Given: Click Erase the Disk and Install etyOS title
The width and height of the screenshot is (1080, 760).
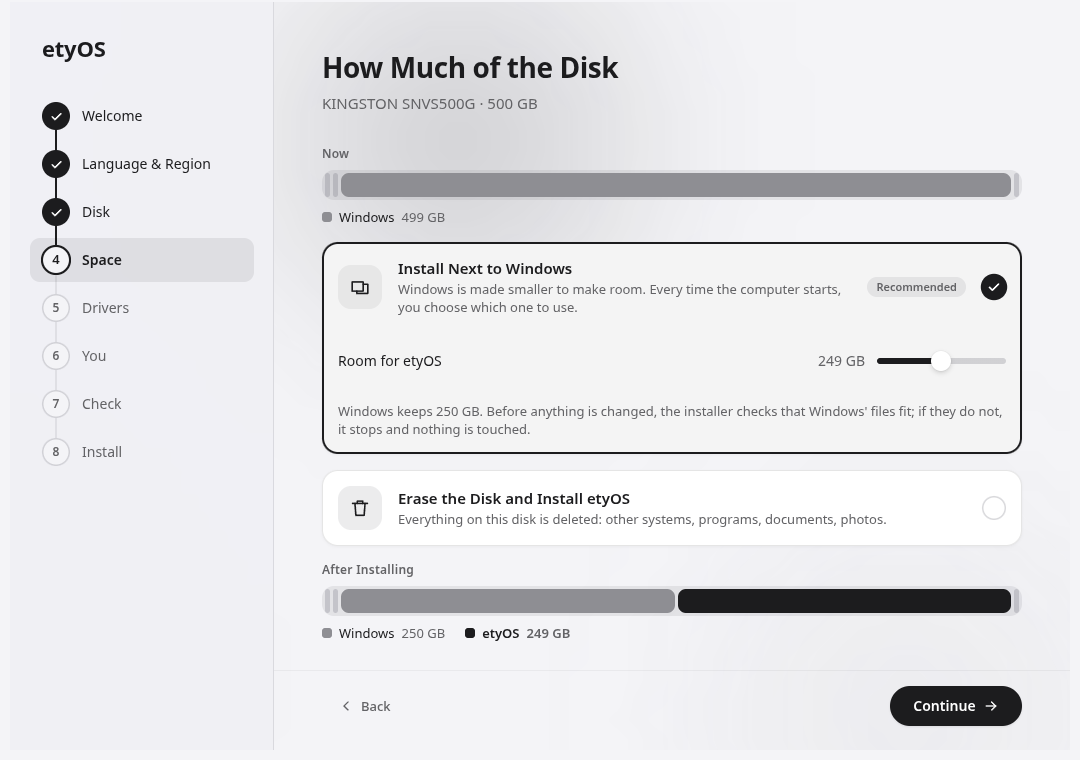Looking at the screenshot, I should click(514, 499).
